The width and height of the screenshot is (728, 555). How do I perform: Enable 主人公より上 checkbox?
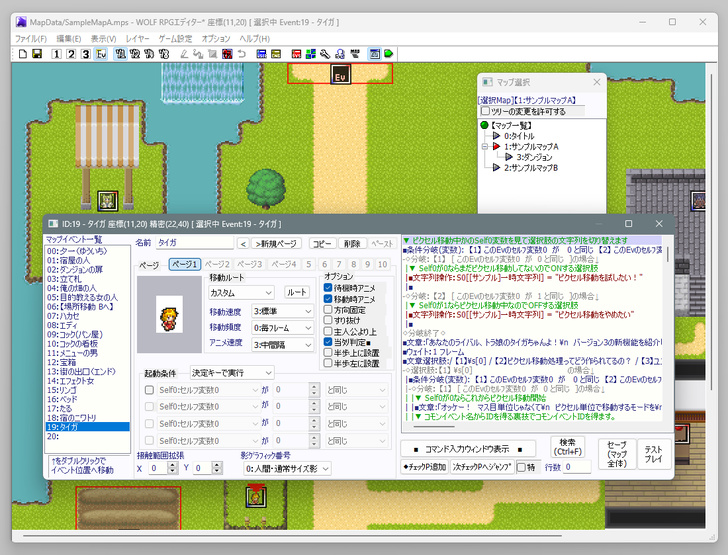pos(328,332)
